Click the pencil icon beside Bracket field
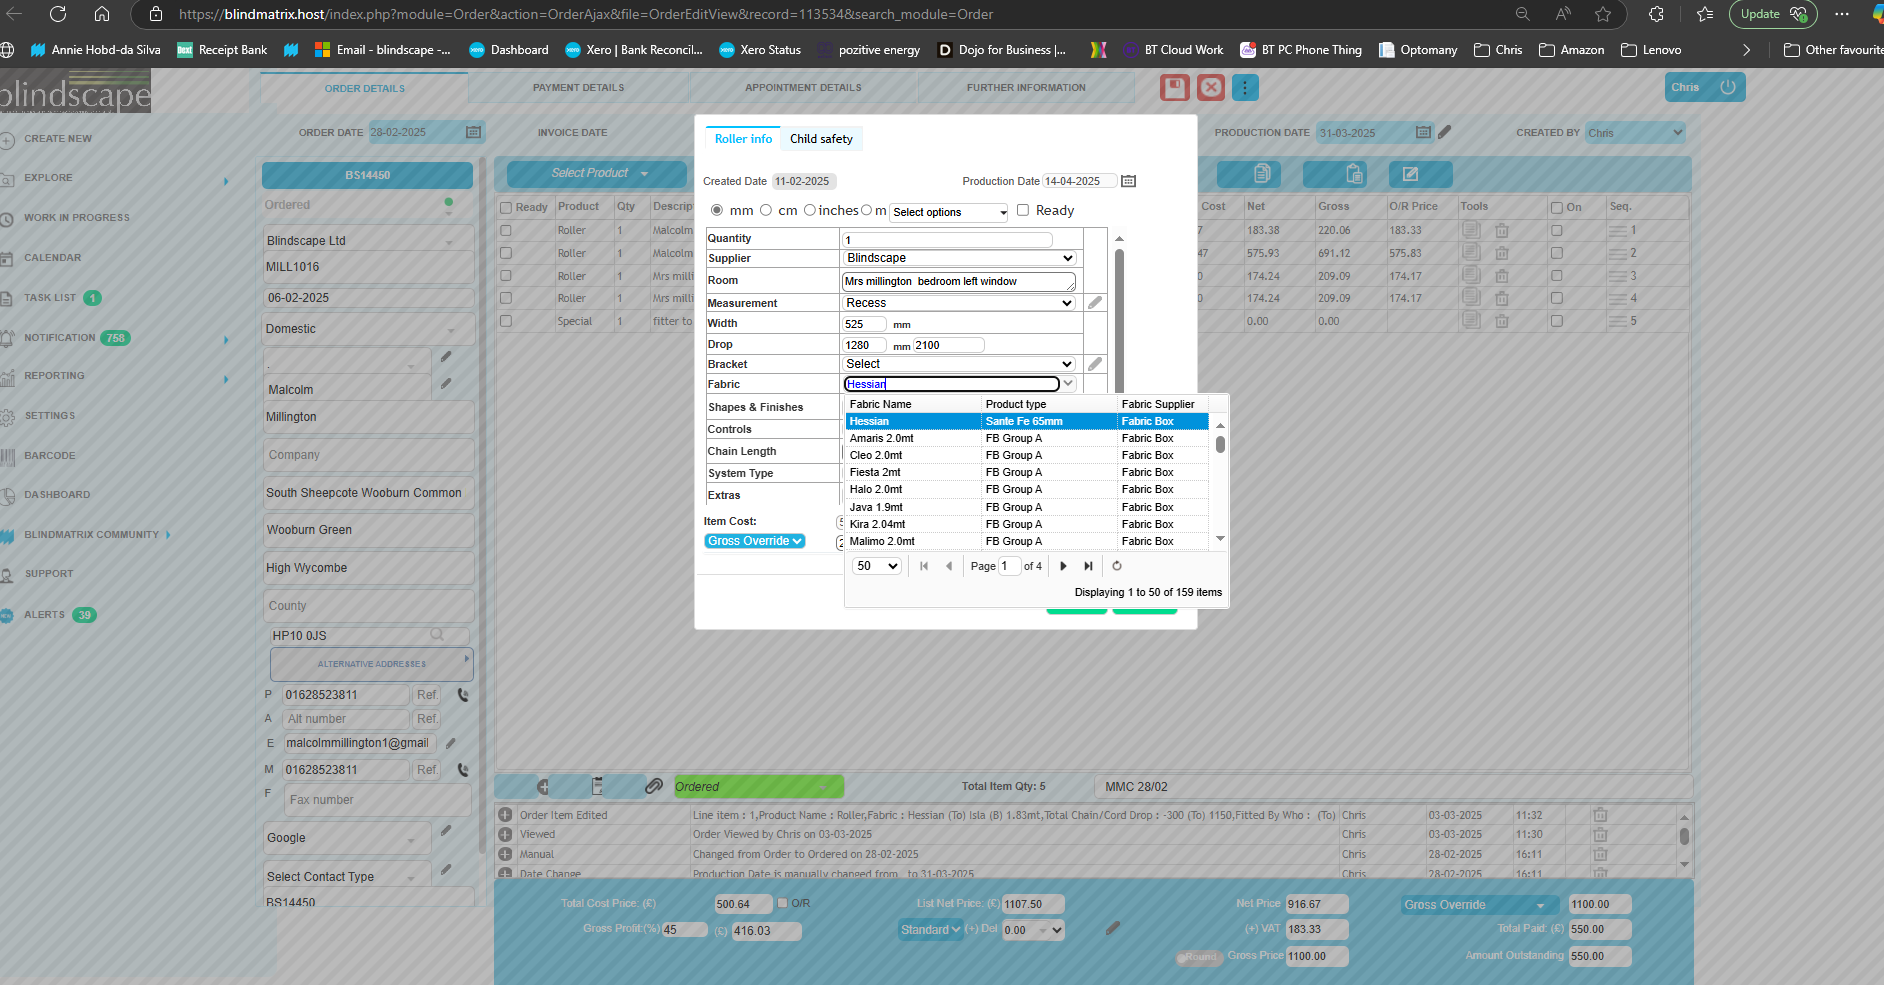This screenshot has width=1884, height=985. pos(1095,364)
